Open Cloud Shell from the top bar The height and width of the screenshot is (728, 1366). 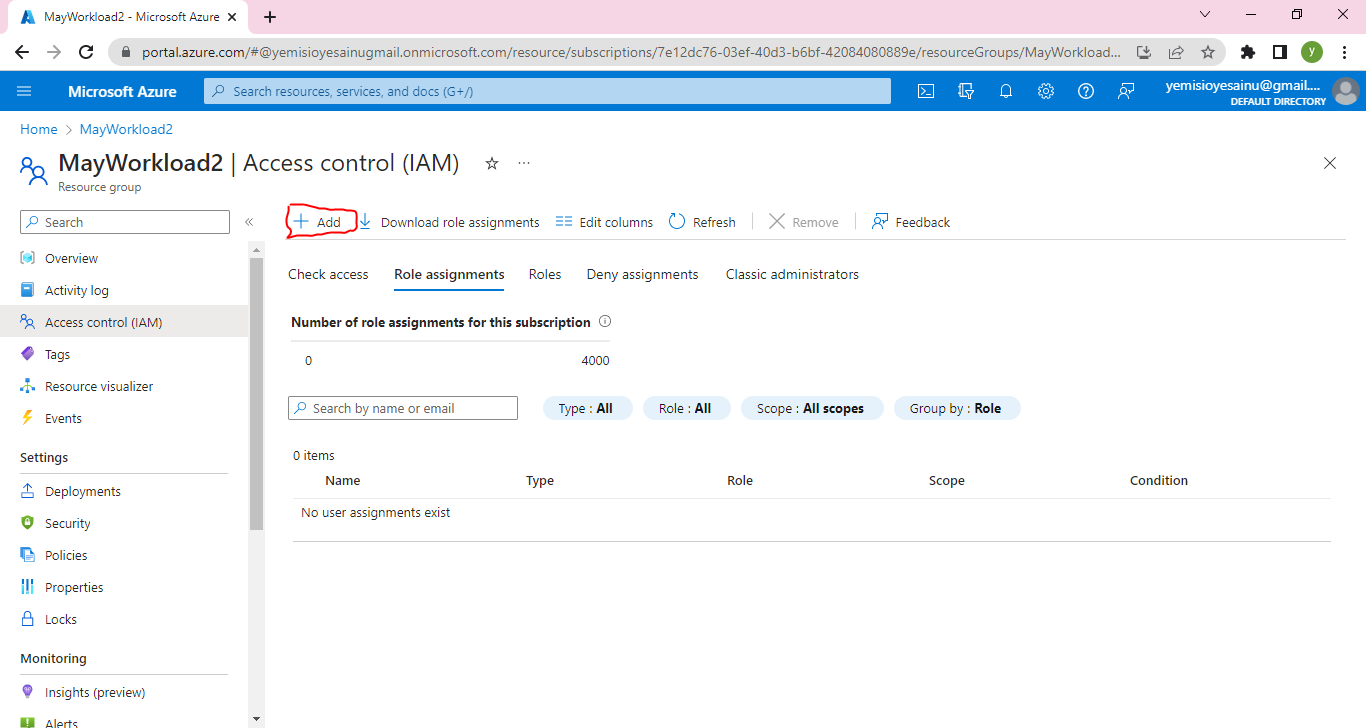coord(926,91)
